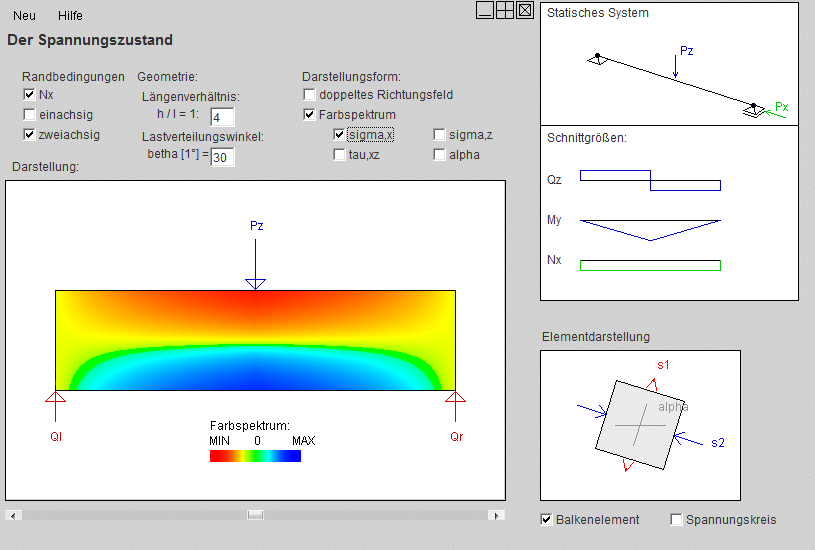Click the betha angle input field

pos(222,157)
